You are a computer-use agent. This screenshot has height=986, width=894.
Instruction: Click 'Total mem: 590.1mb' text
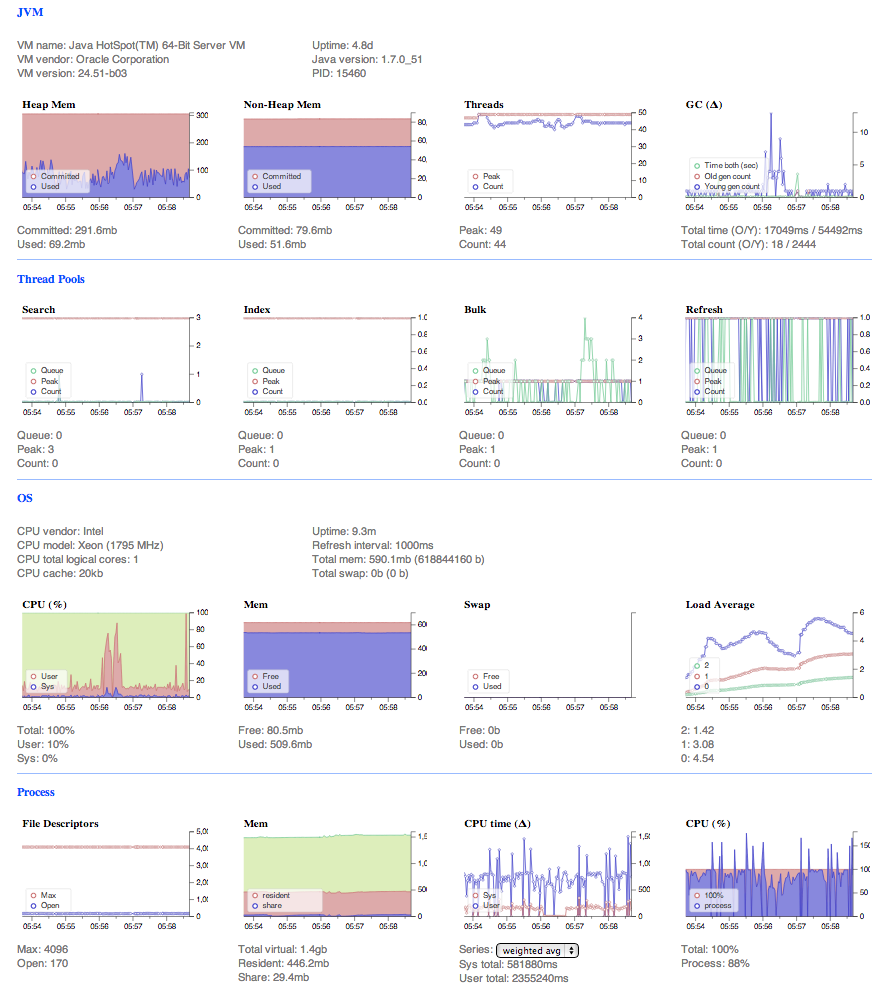click(361, 559)
